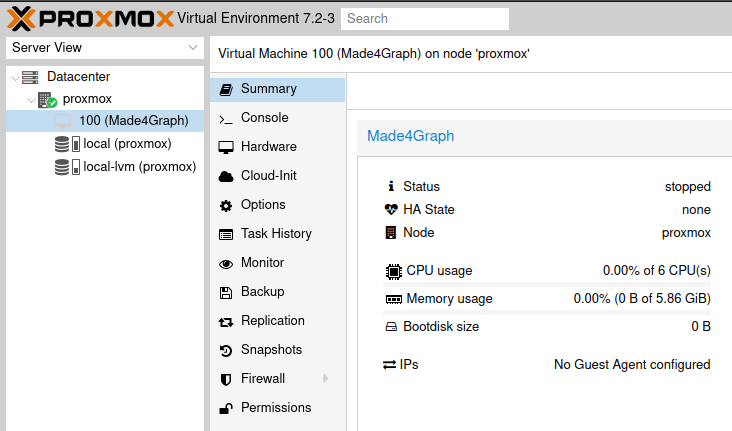Click the Snapshots history icon
The width and height of the screenshot is (732, 431).
point(225,350)
